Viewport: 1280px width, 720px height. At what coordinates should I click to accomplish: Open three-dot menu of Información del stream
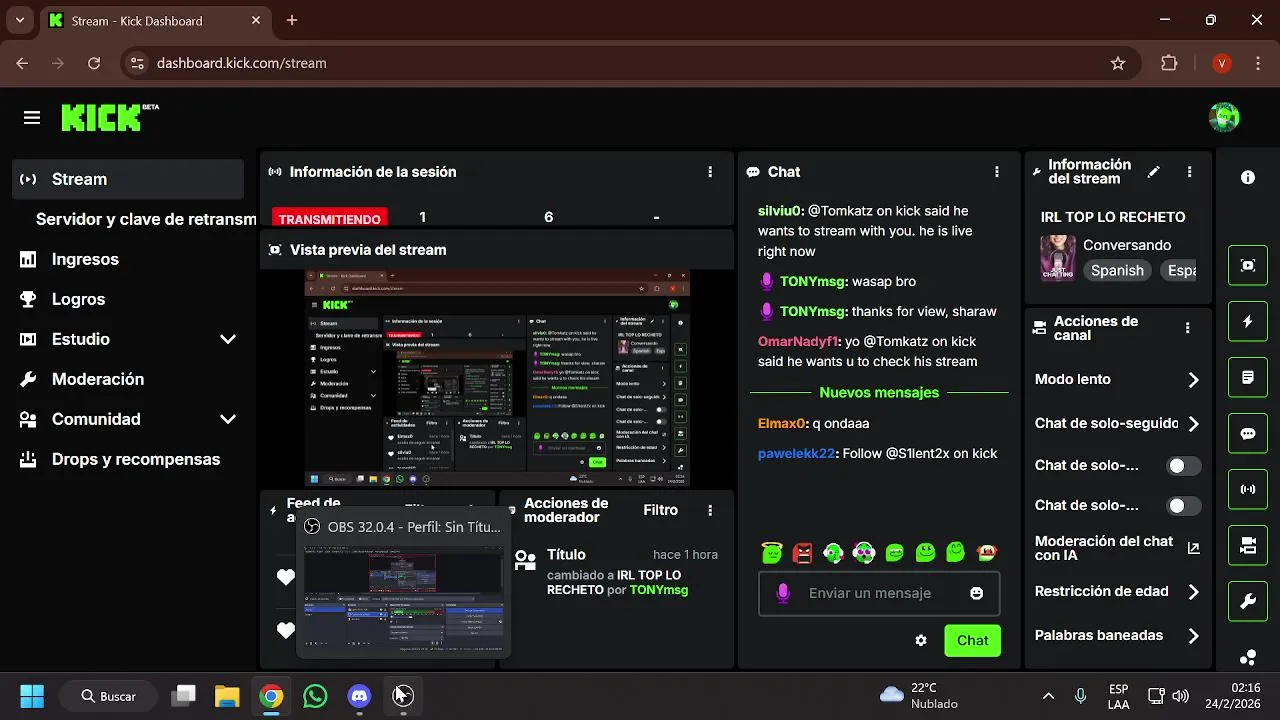tap(1189, 172)
